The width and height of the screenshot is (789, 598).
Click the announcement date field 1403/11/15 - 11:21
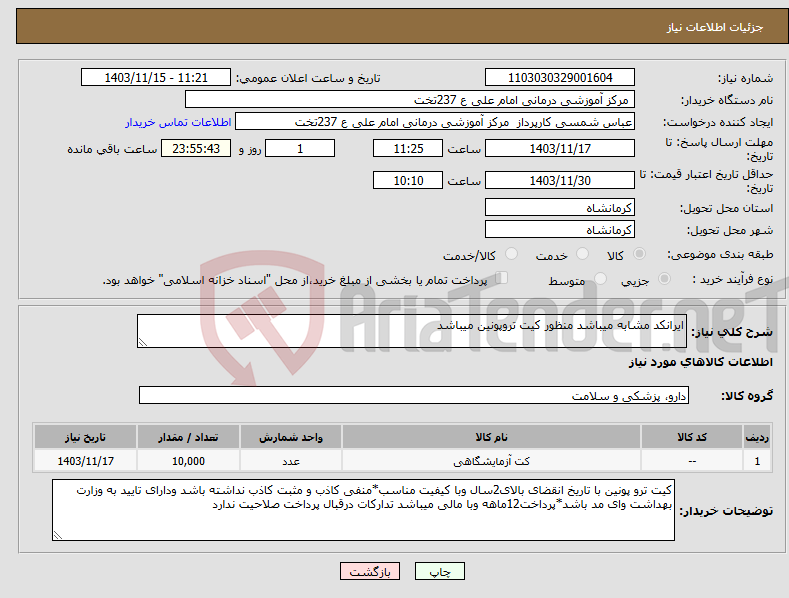click(x=156, y=78)
